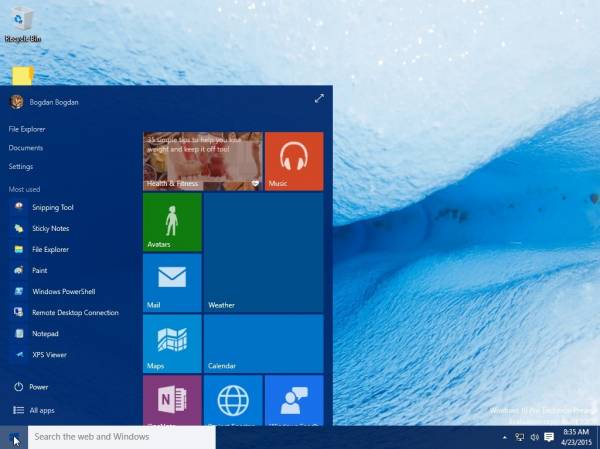Click the Bogdan Bogdan user avatar
600x449 pixels.
tap(16, 102)
